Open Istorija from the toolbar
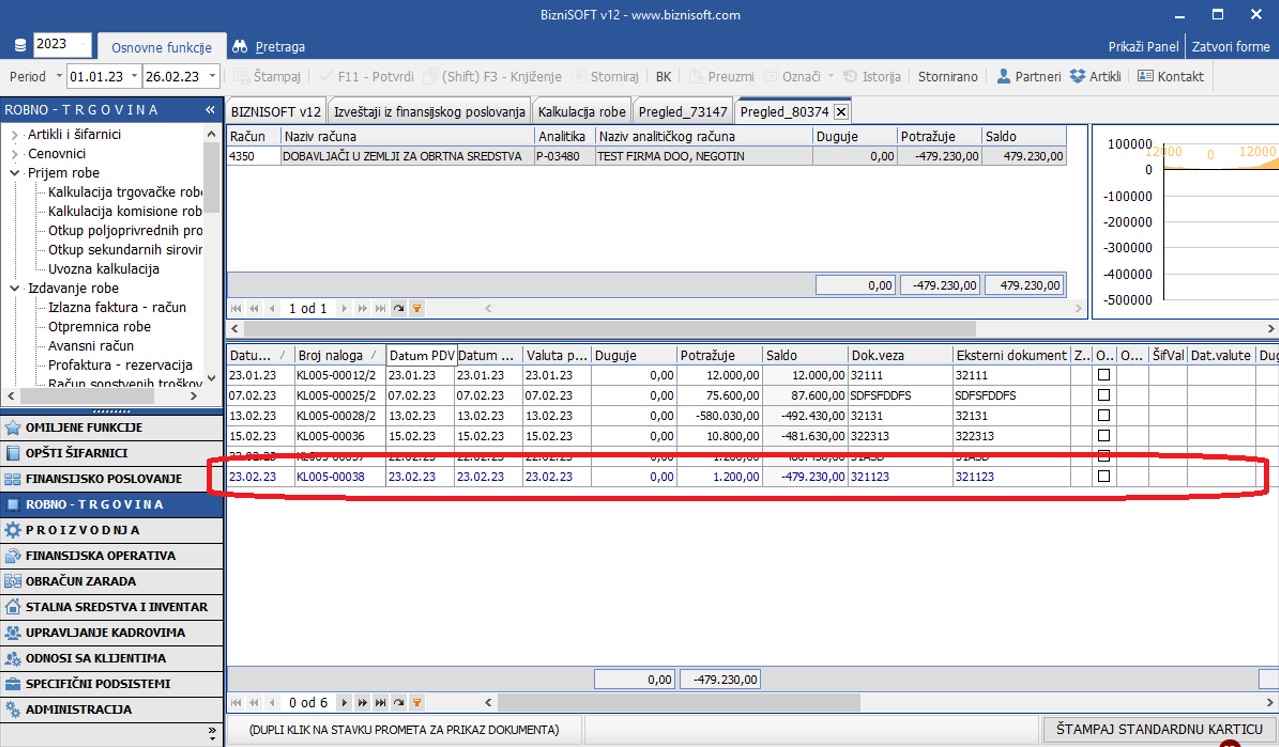The width and height of the screenshot is (1279, 747). tap(872, 76)
